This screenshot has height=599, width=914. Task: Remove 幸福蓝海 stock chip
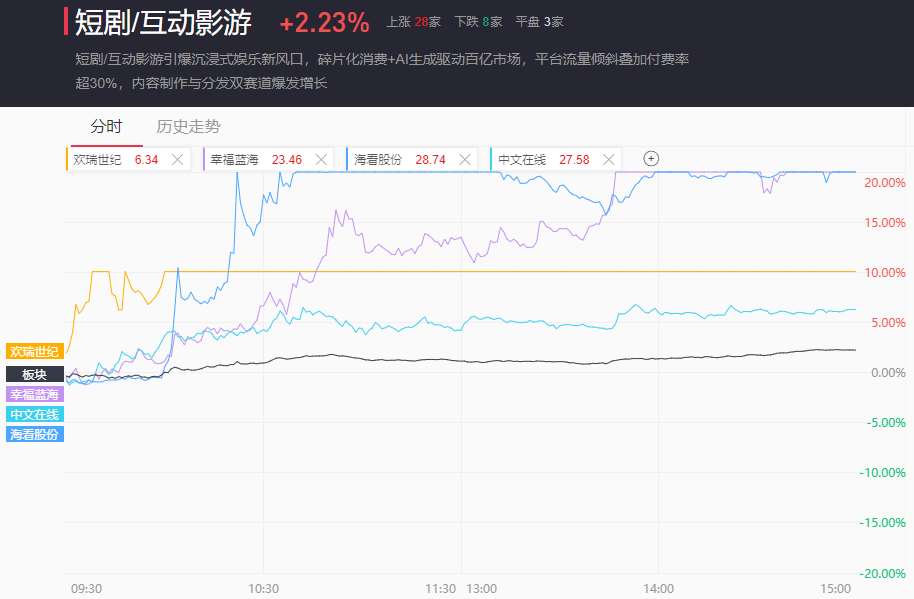[x=321, y=159]
